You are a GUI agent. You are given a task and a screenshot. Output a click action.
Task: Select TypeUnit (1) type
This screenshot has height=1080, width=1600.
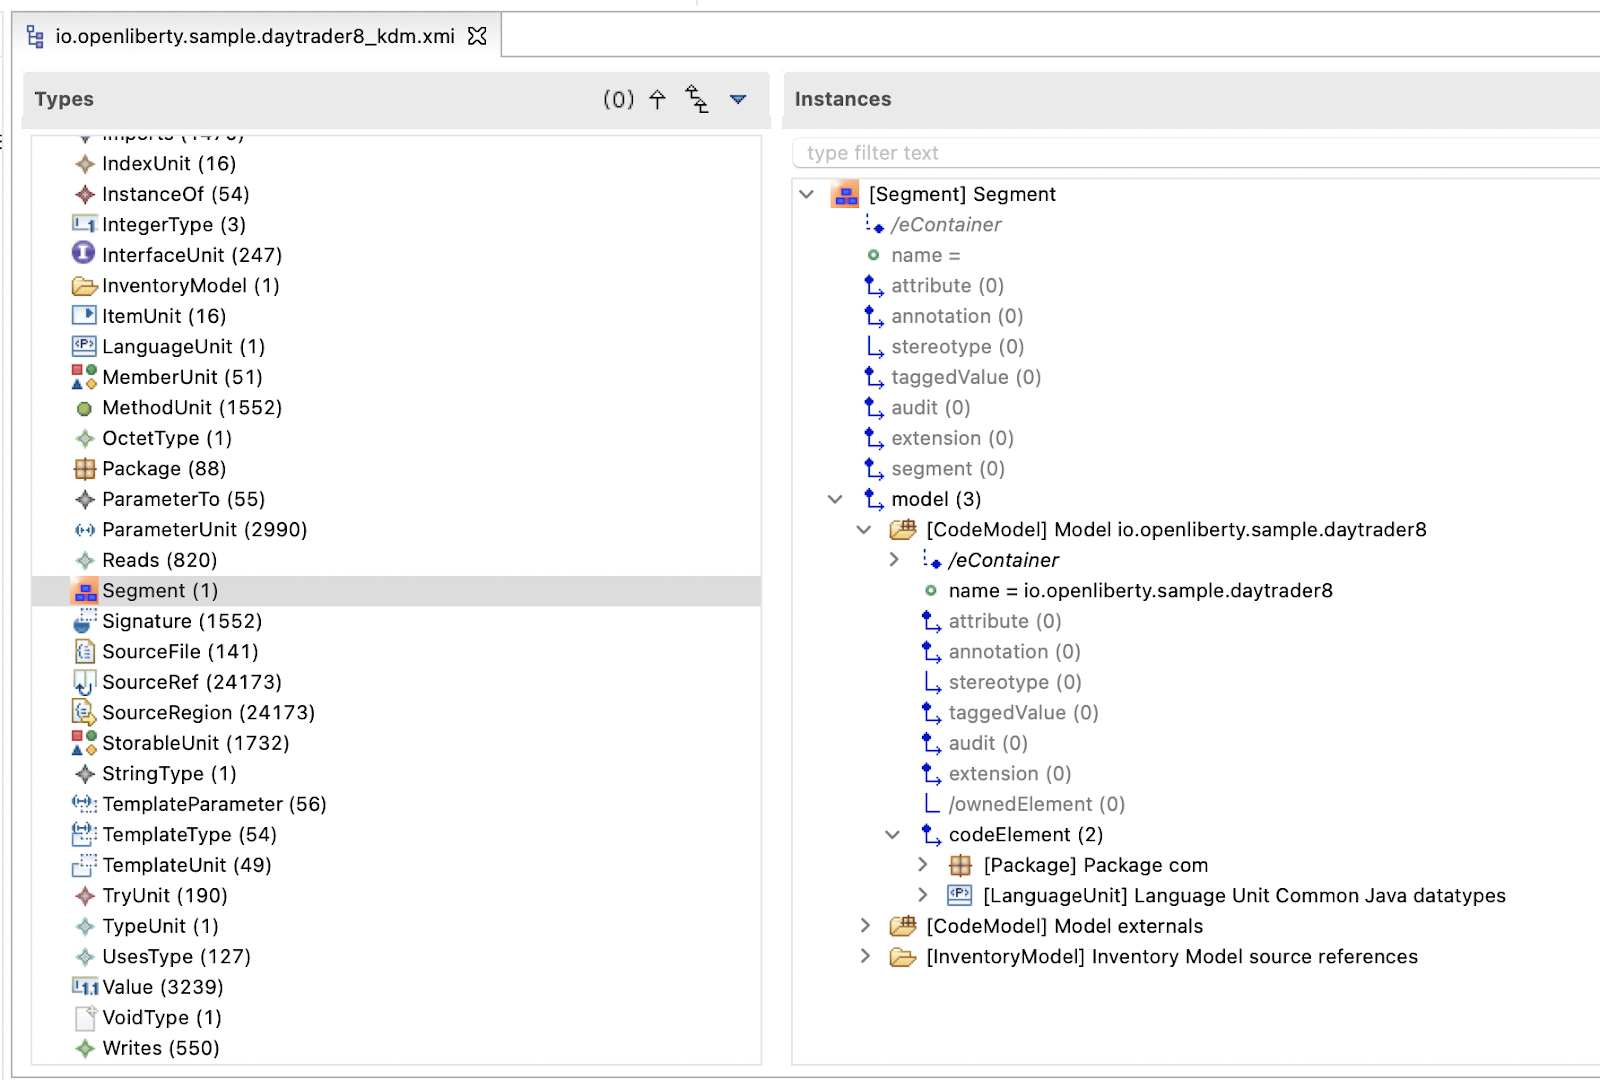click(160, 926)
